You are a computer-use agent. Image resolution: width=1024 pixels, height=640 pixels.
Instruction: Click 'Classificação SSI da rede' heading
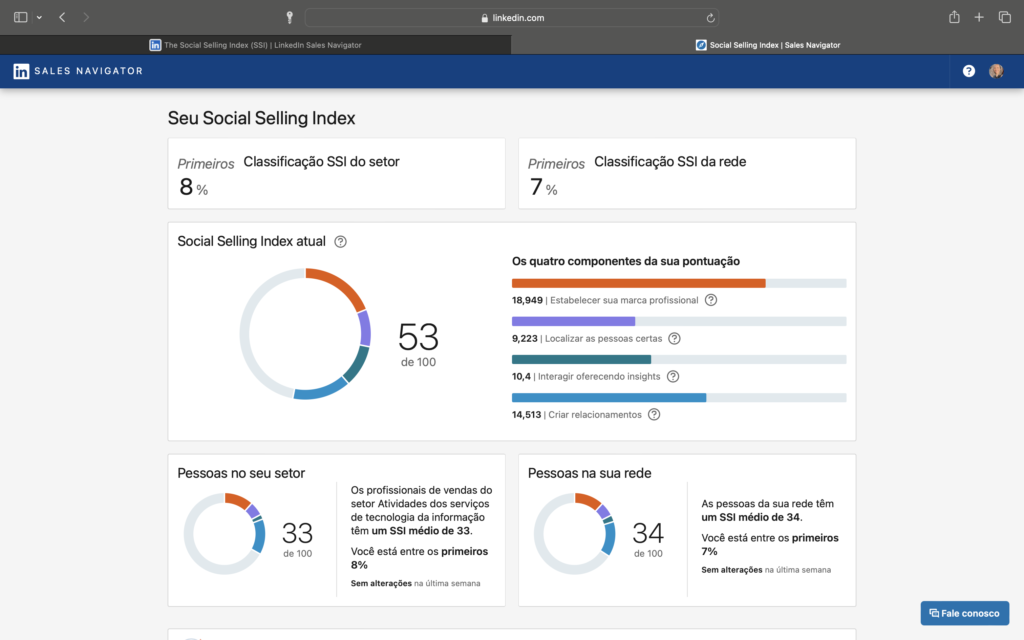click(670, 161)
